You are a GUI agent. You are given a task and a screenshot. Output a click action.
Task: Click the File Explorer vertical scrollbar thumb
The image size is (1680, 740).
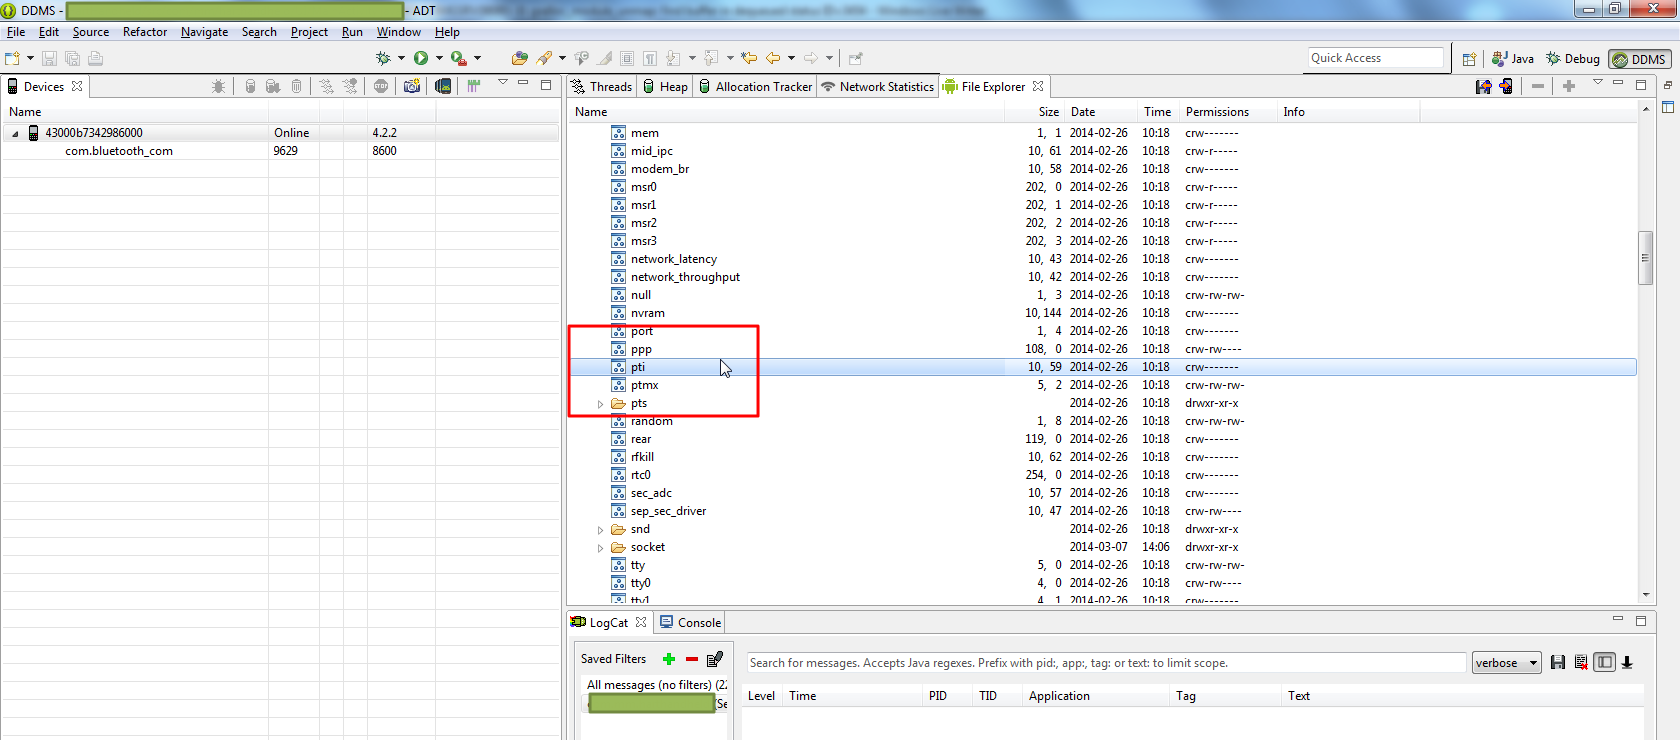(1645, 258)
